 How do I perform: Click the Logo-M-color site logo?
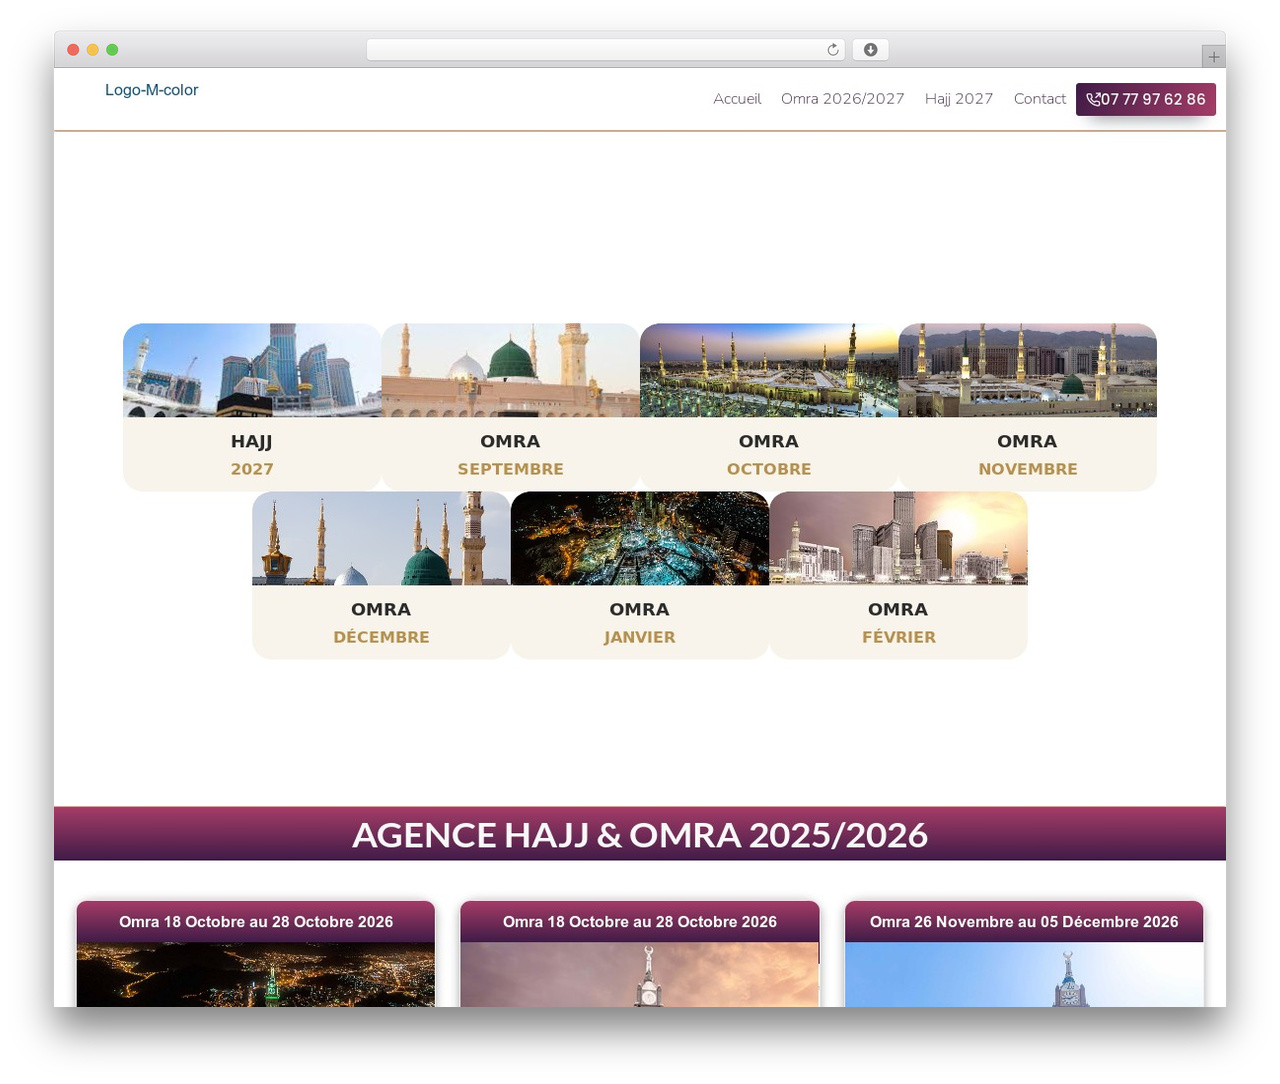coord(151,90)
